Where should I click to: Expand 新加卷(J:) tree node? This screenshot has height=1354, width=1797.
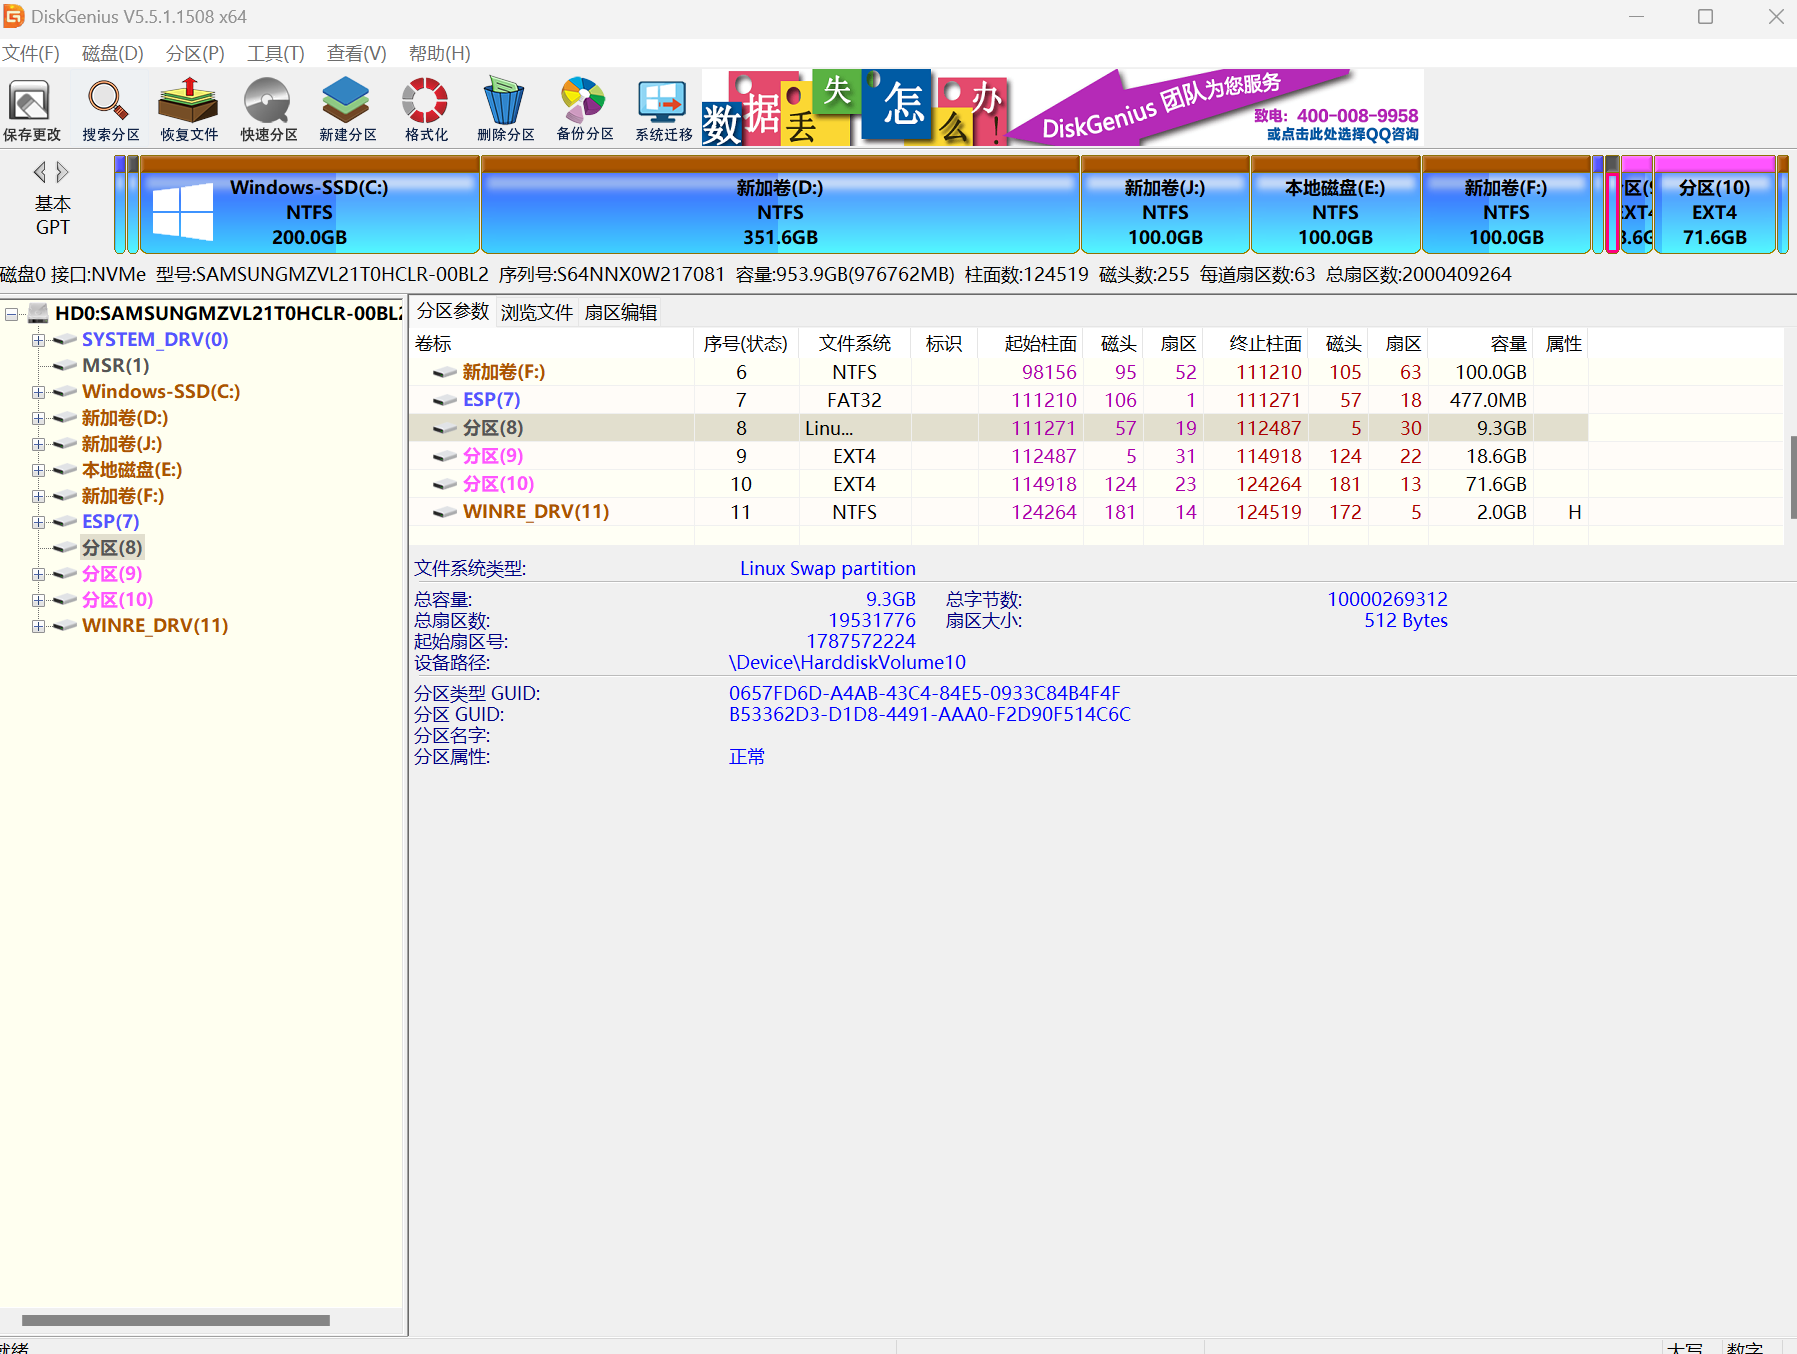tap(38, 444)
